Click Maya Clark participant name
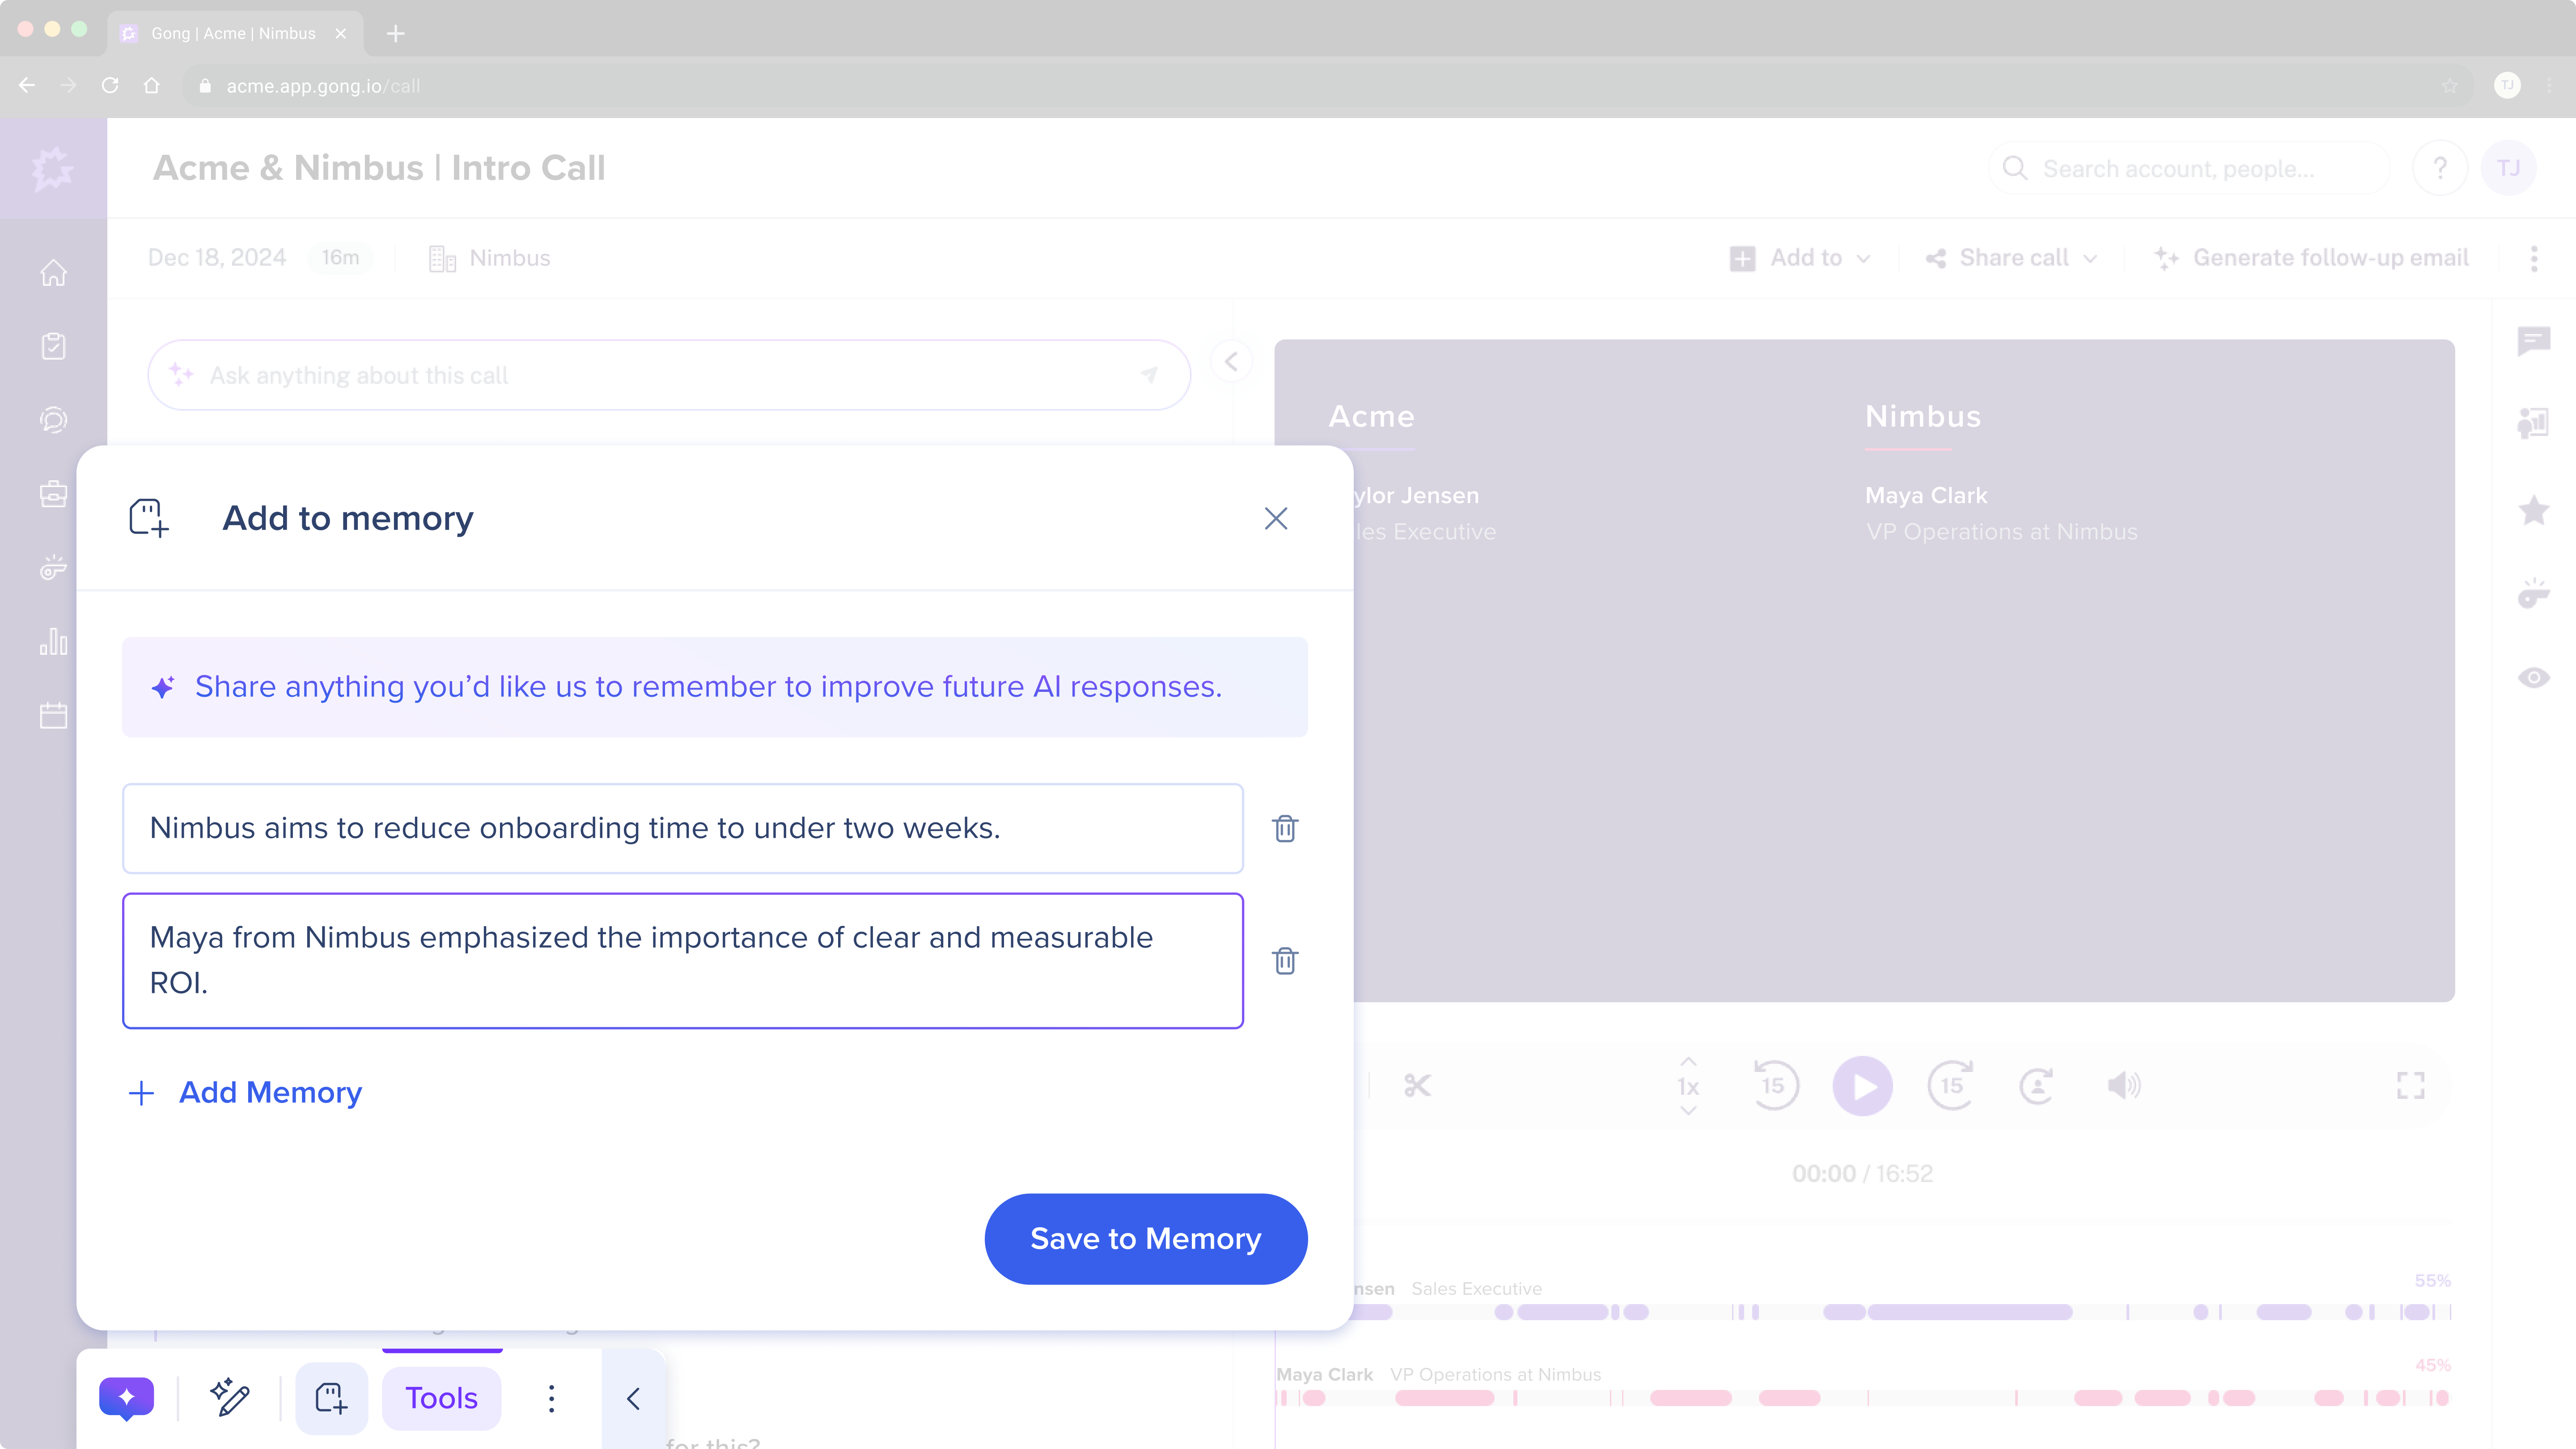The width and height of the screenshot is (2576, 1449). 1926,495
